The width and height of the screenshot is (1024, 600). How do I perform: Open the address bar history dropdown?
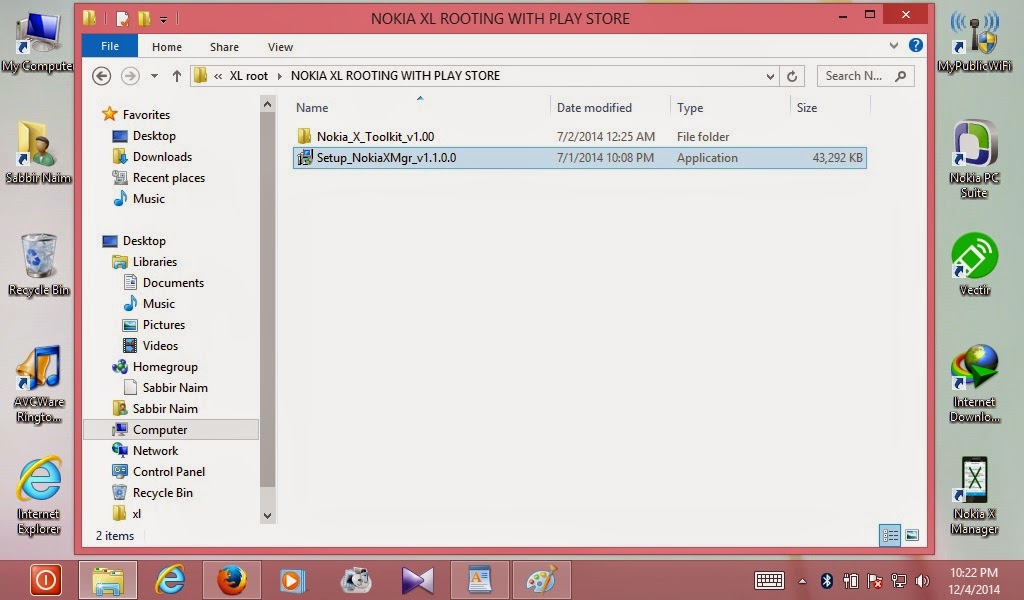(x=770, y=76)
